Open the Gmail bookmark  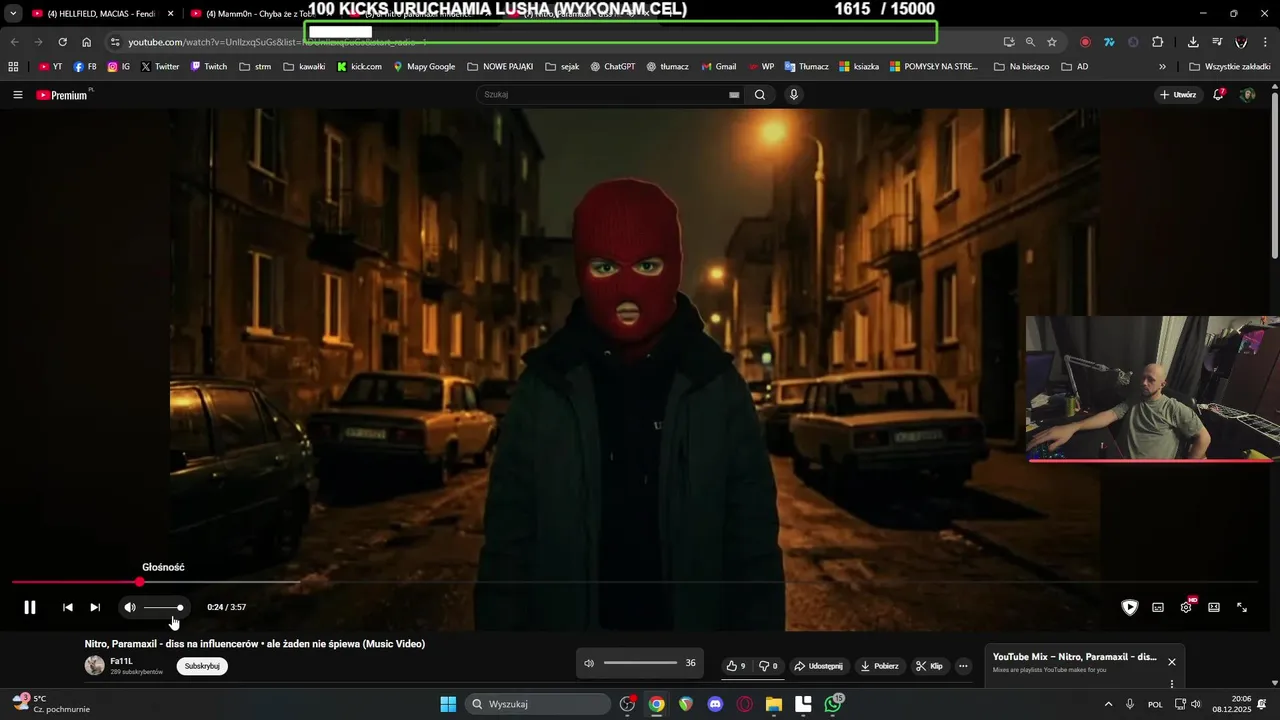(717, 67)
